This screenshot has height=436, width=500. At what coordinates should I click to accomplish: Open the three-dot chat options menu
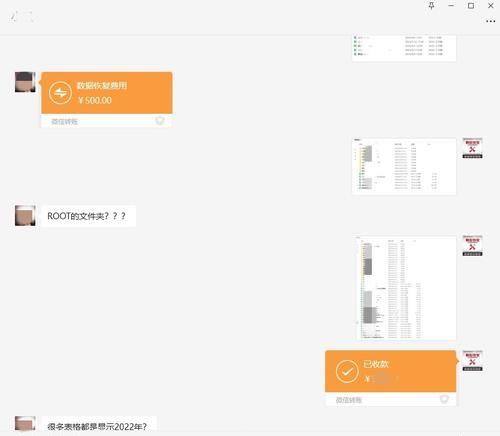point(490,21)
